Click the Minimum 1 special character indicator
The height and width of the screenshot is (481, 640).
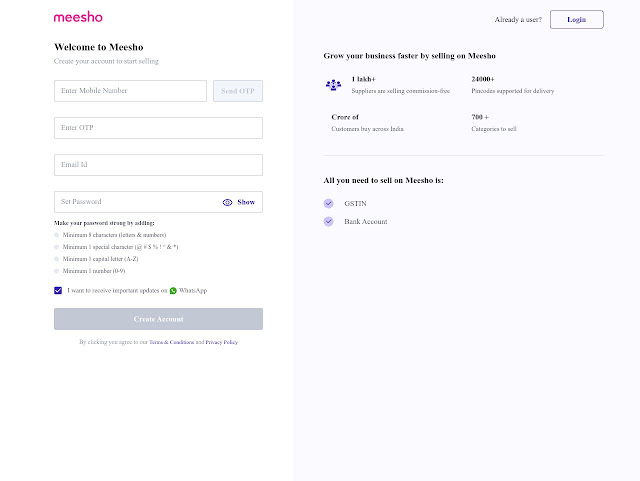coord(57,246)
